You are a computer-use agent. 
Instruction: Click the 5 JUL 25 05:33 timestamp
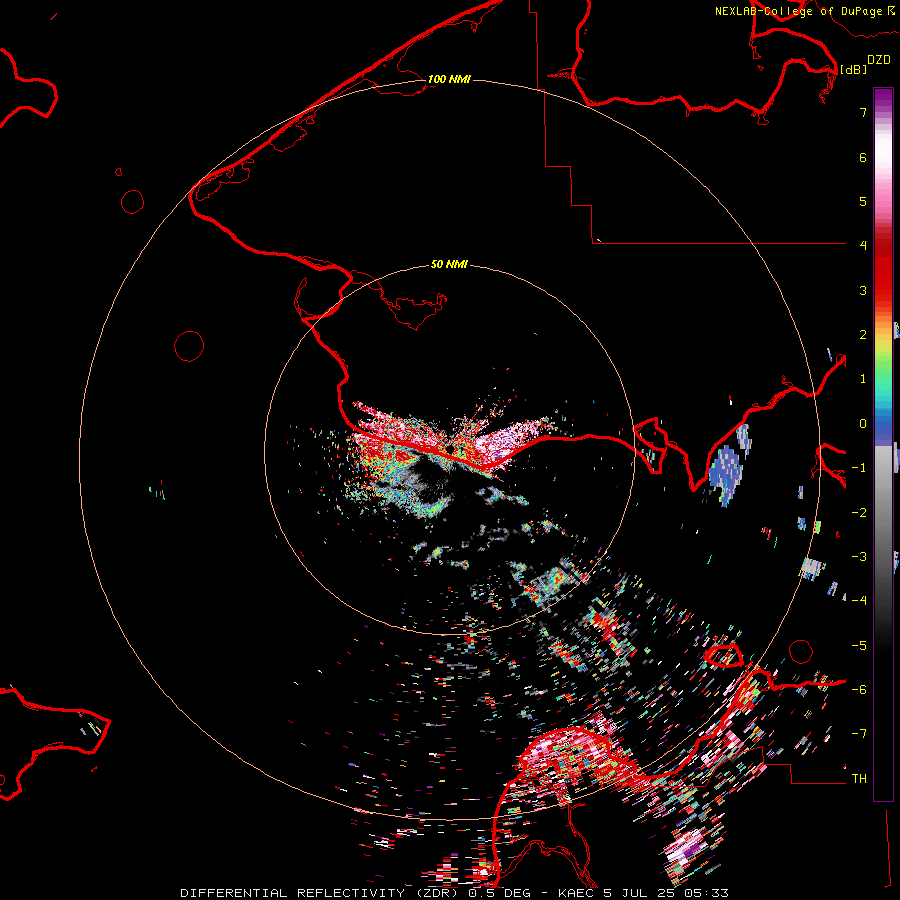(666, 893)
